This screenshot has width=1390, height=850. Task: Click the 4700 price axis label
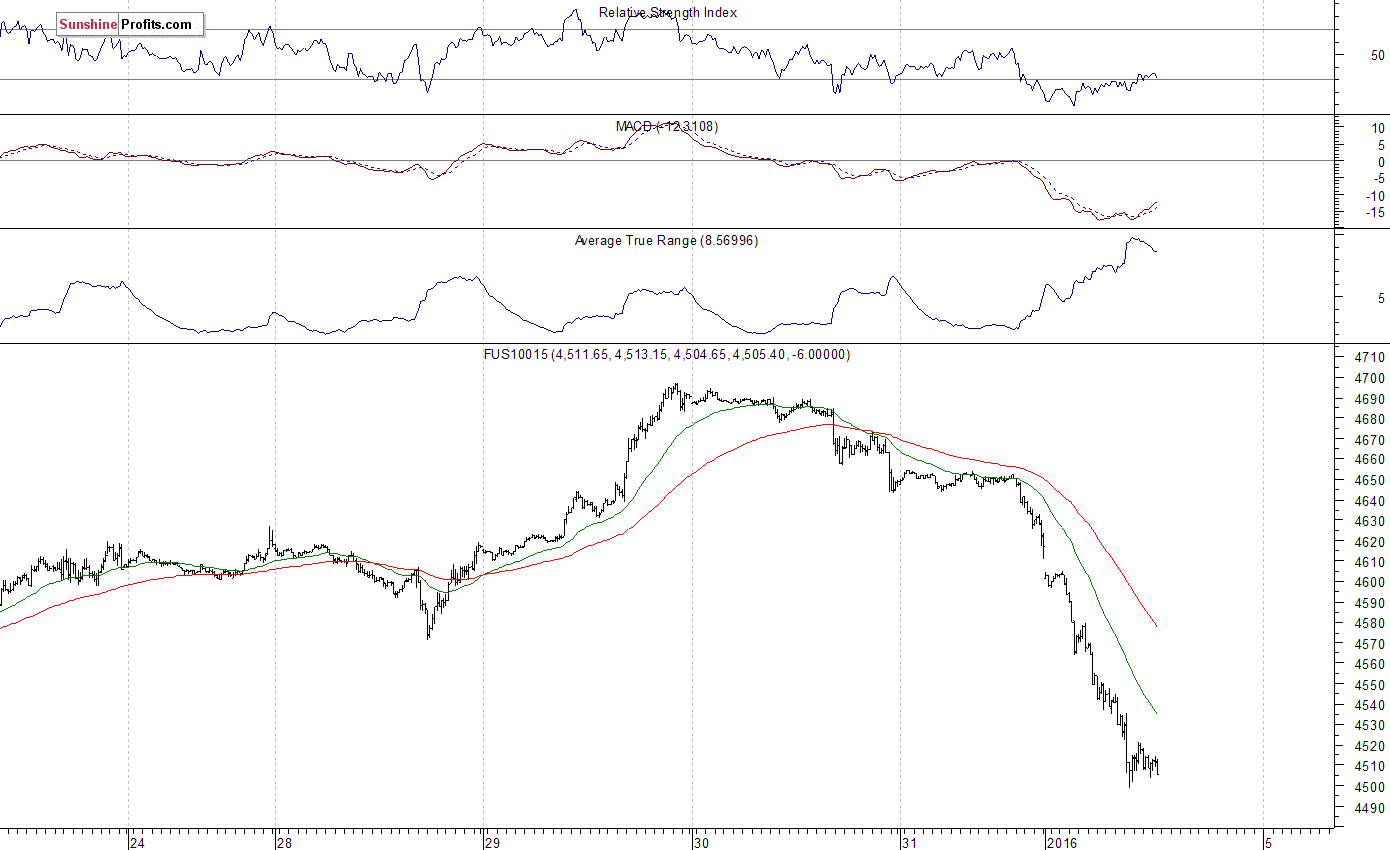coord(1371,379)
